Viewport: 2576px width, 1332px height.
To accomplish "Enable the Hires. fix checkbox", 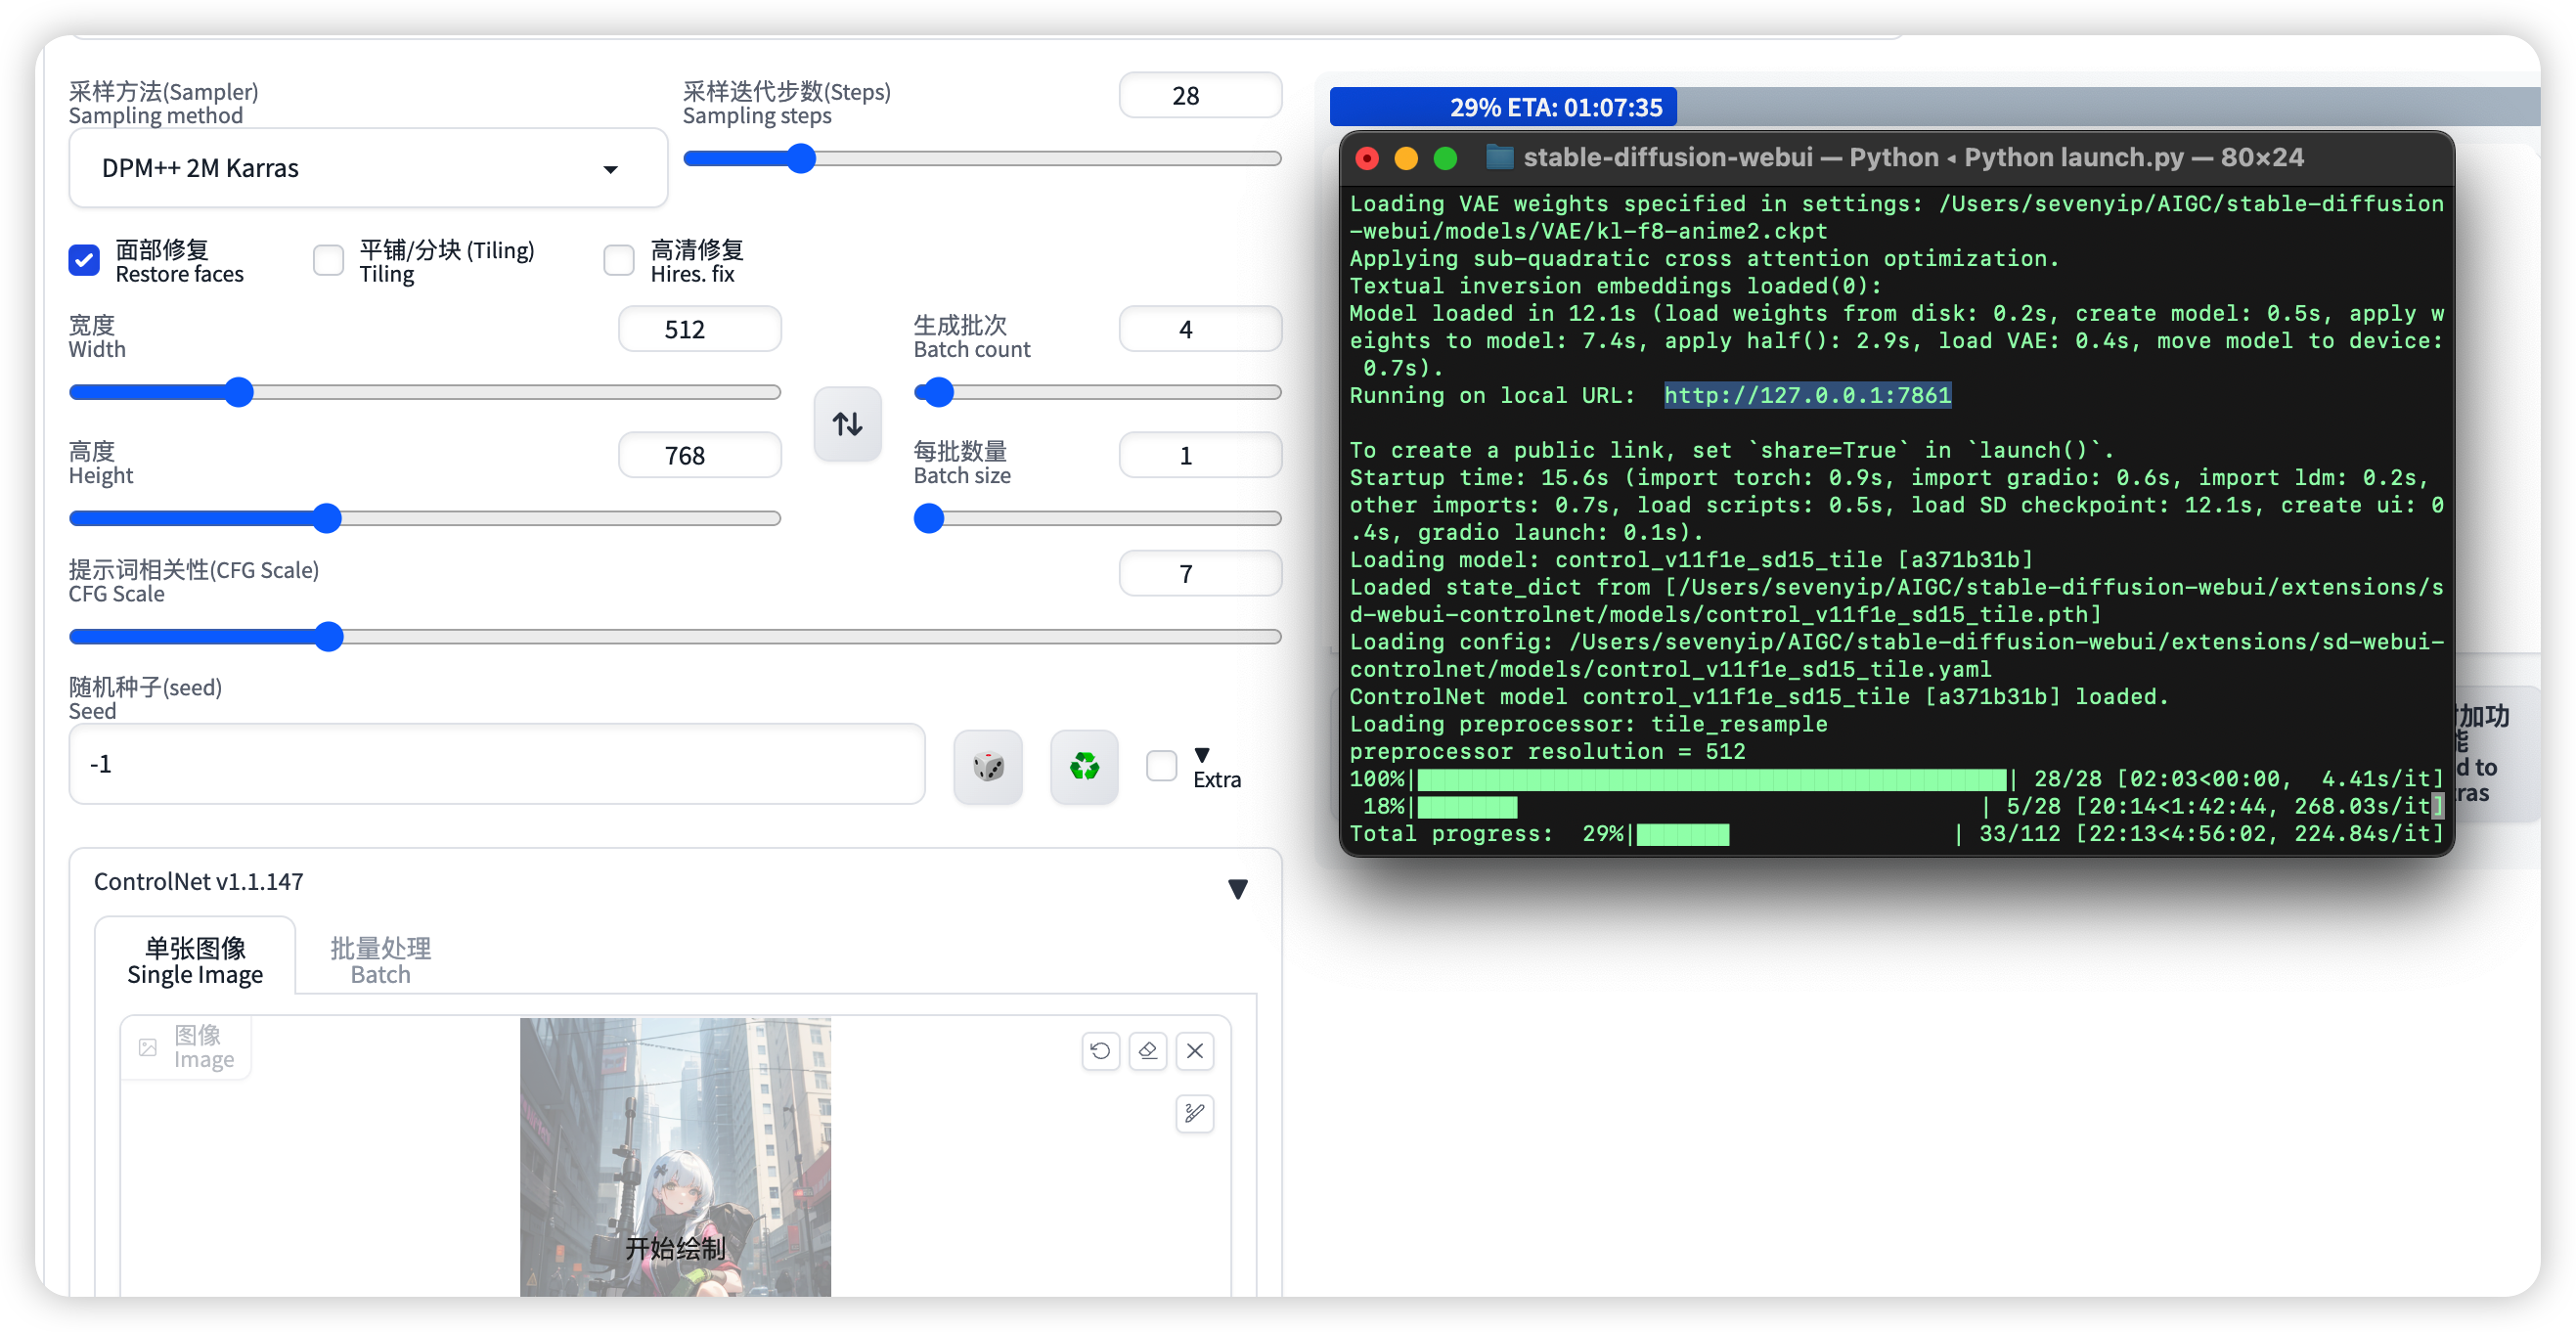I will coord(619,260).
